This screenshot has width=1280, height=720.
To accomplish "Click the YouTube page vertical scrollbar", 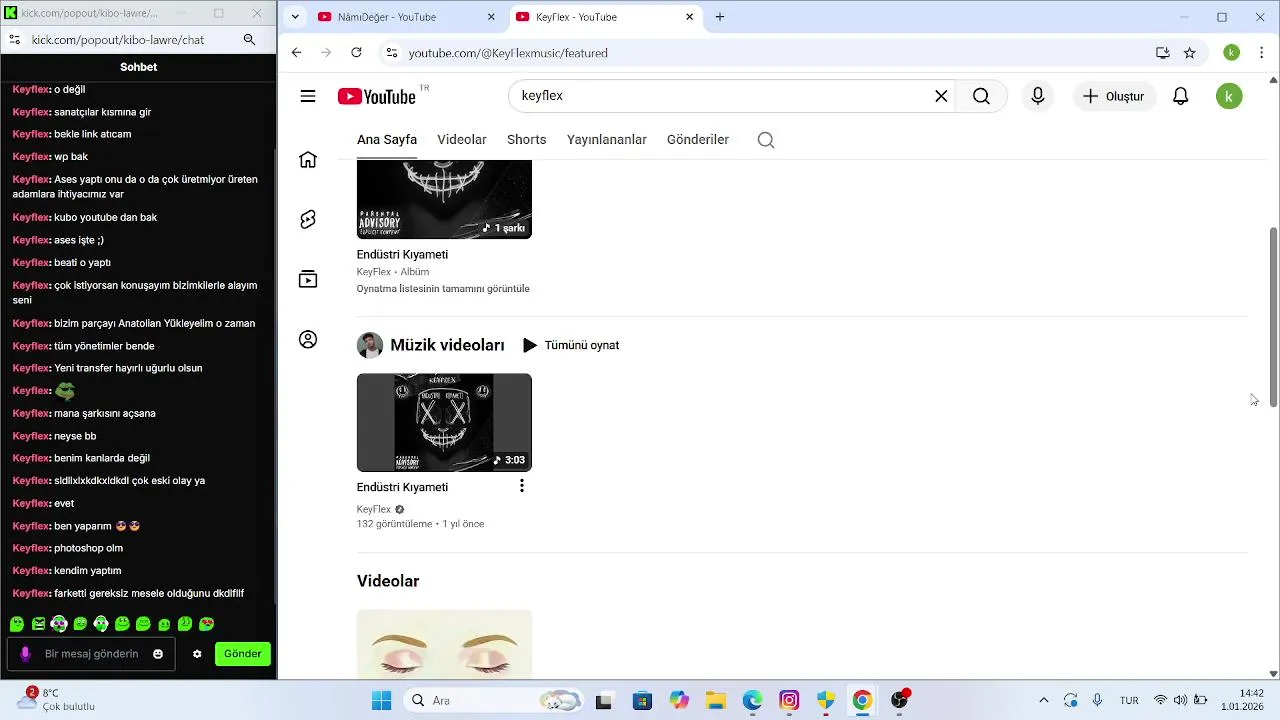I will [x=1273, y=316].
